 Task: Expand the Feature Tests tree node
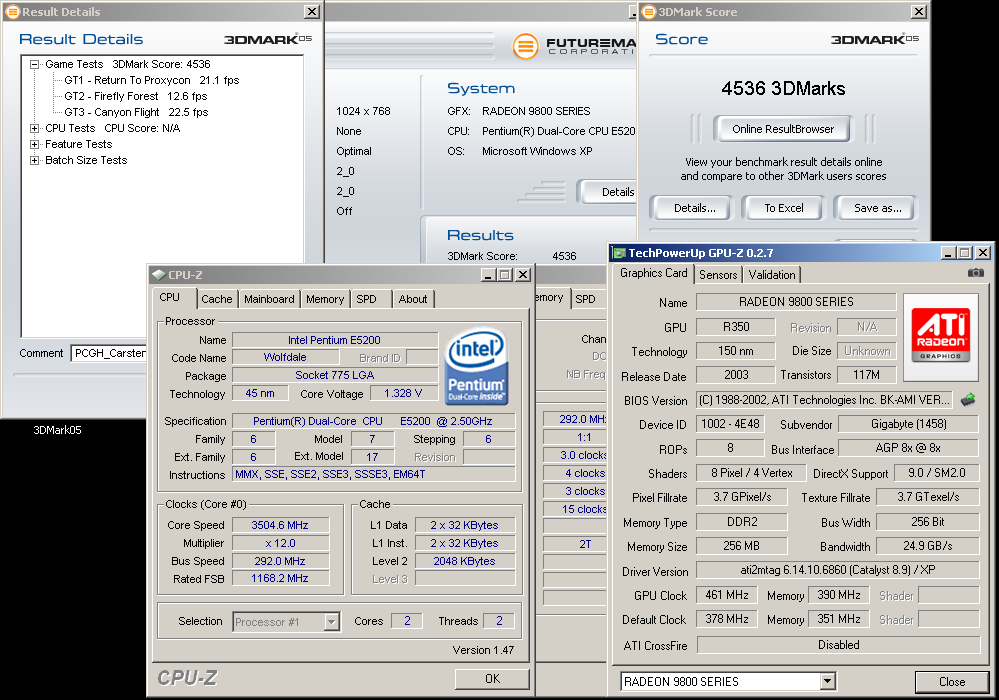[x=34, y=144]
